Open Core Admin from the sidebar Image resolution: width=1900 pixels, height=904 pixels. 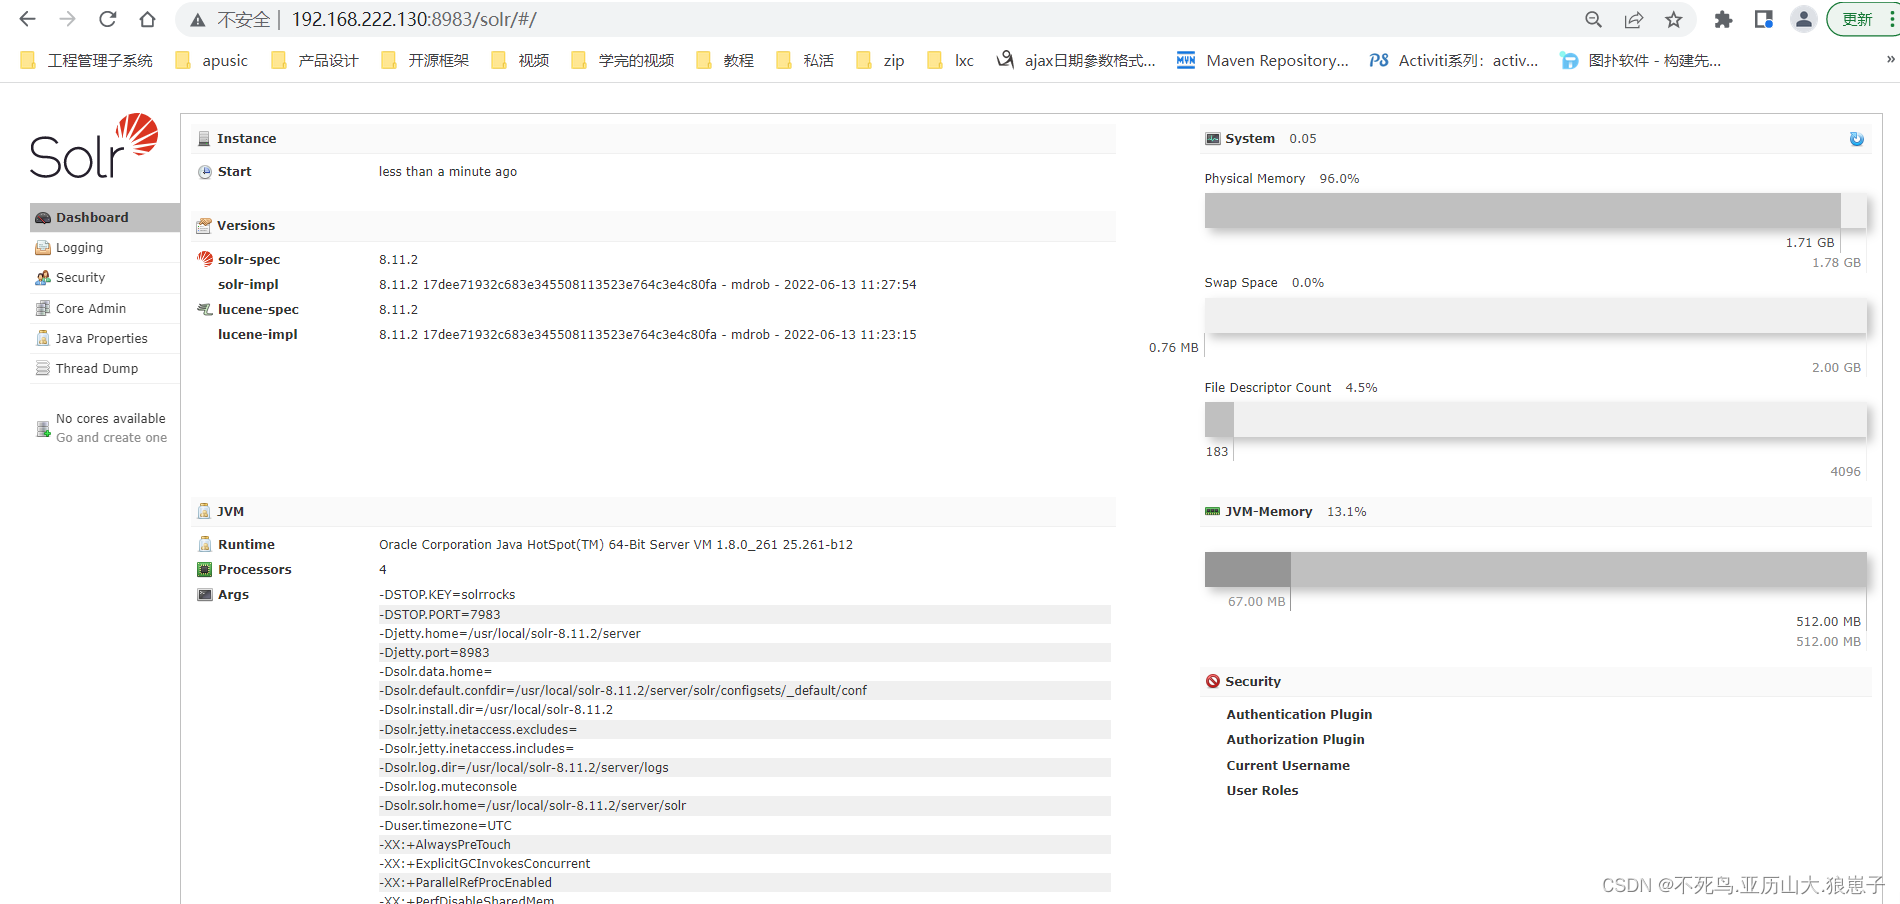tap(91, 308)
